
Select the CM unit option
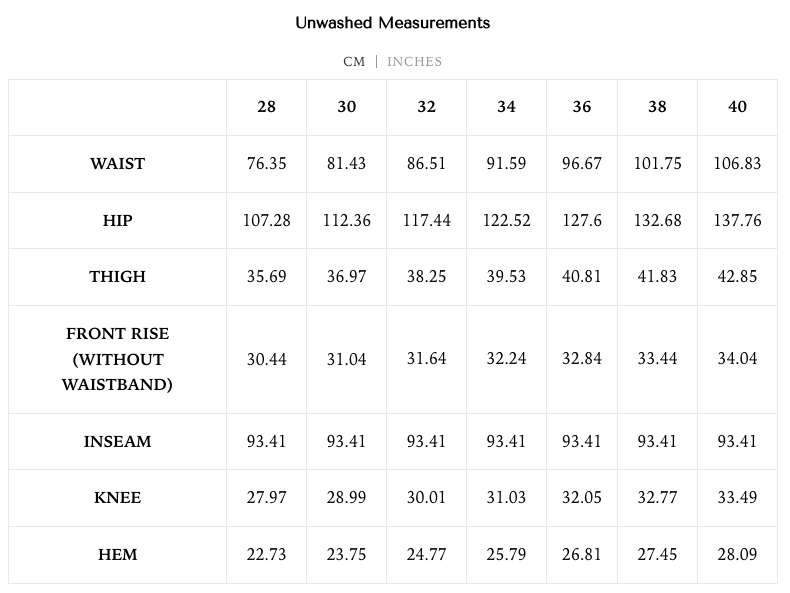pyautogui.click(x=354, y=61)
